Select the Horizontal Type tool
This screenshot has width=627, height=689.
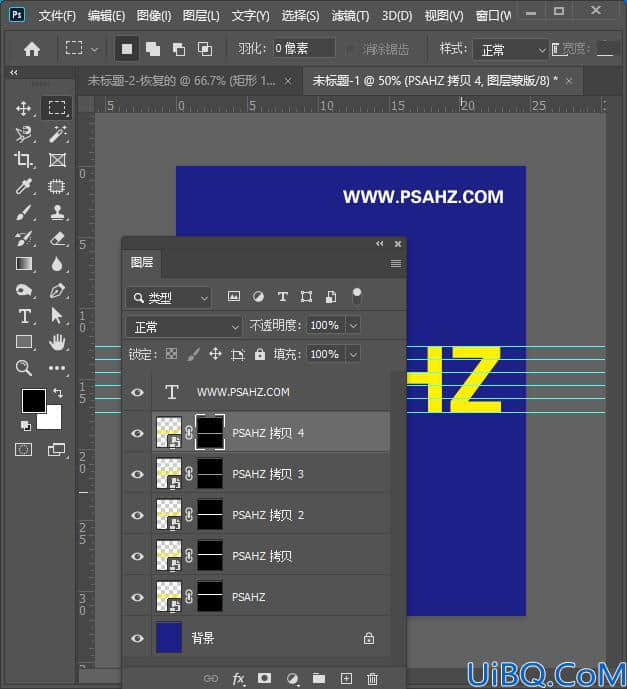23,316
